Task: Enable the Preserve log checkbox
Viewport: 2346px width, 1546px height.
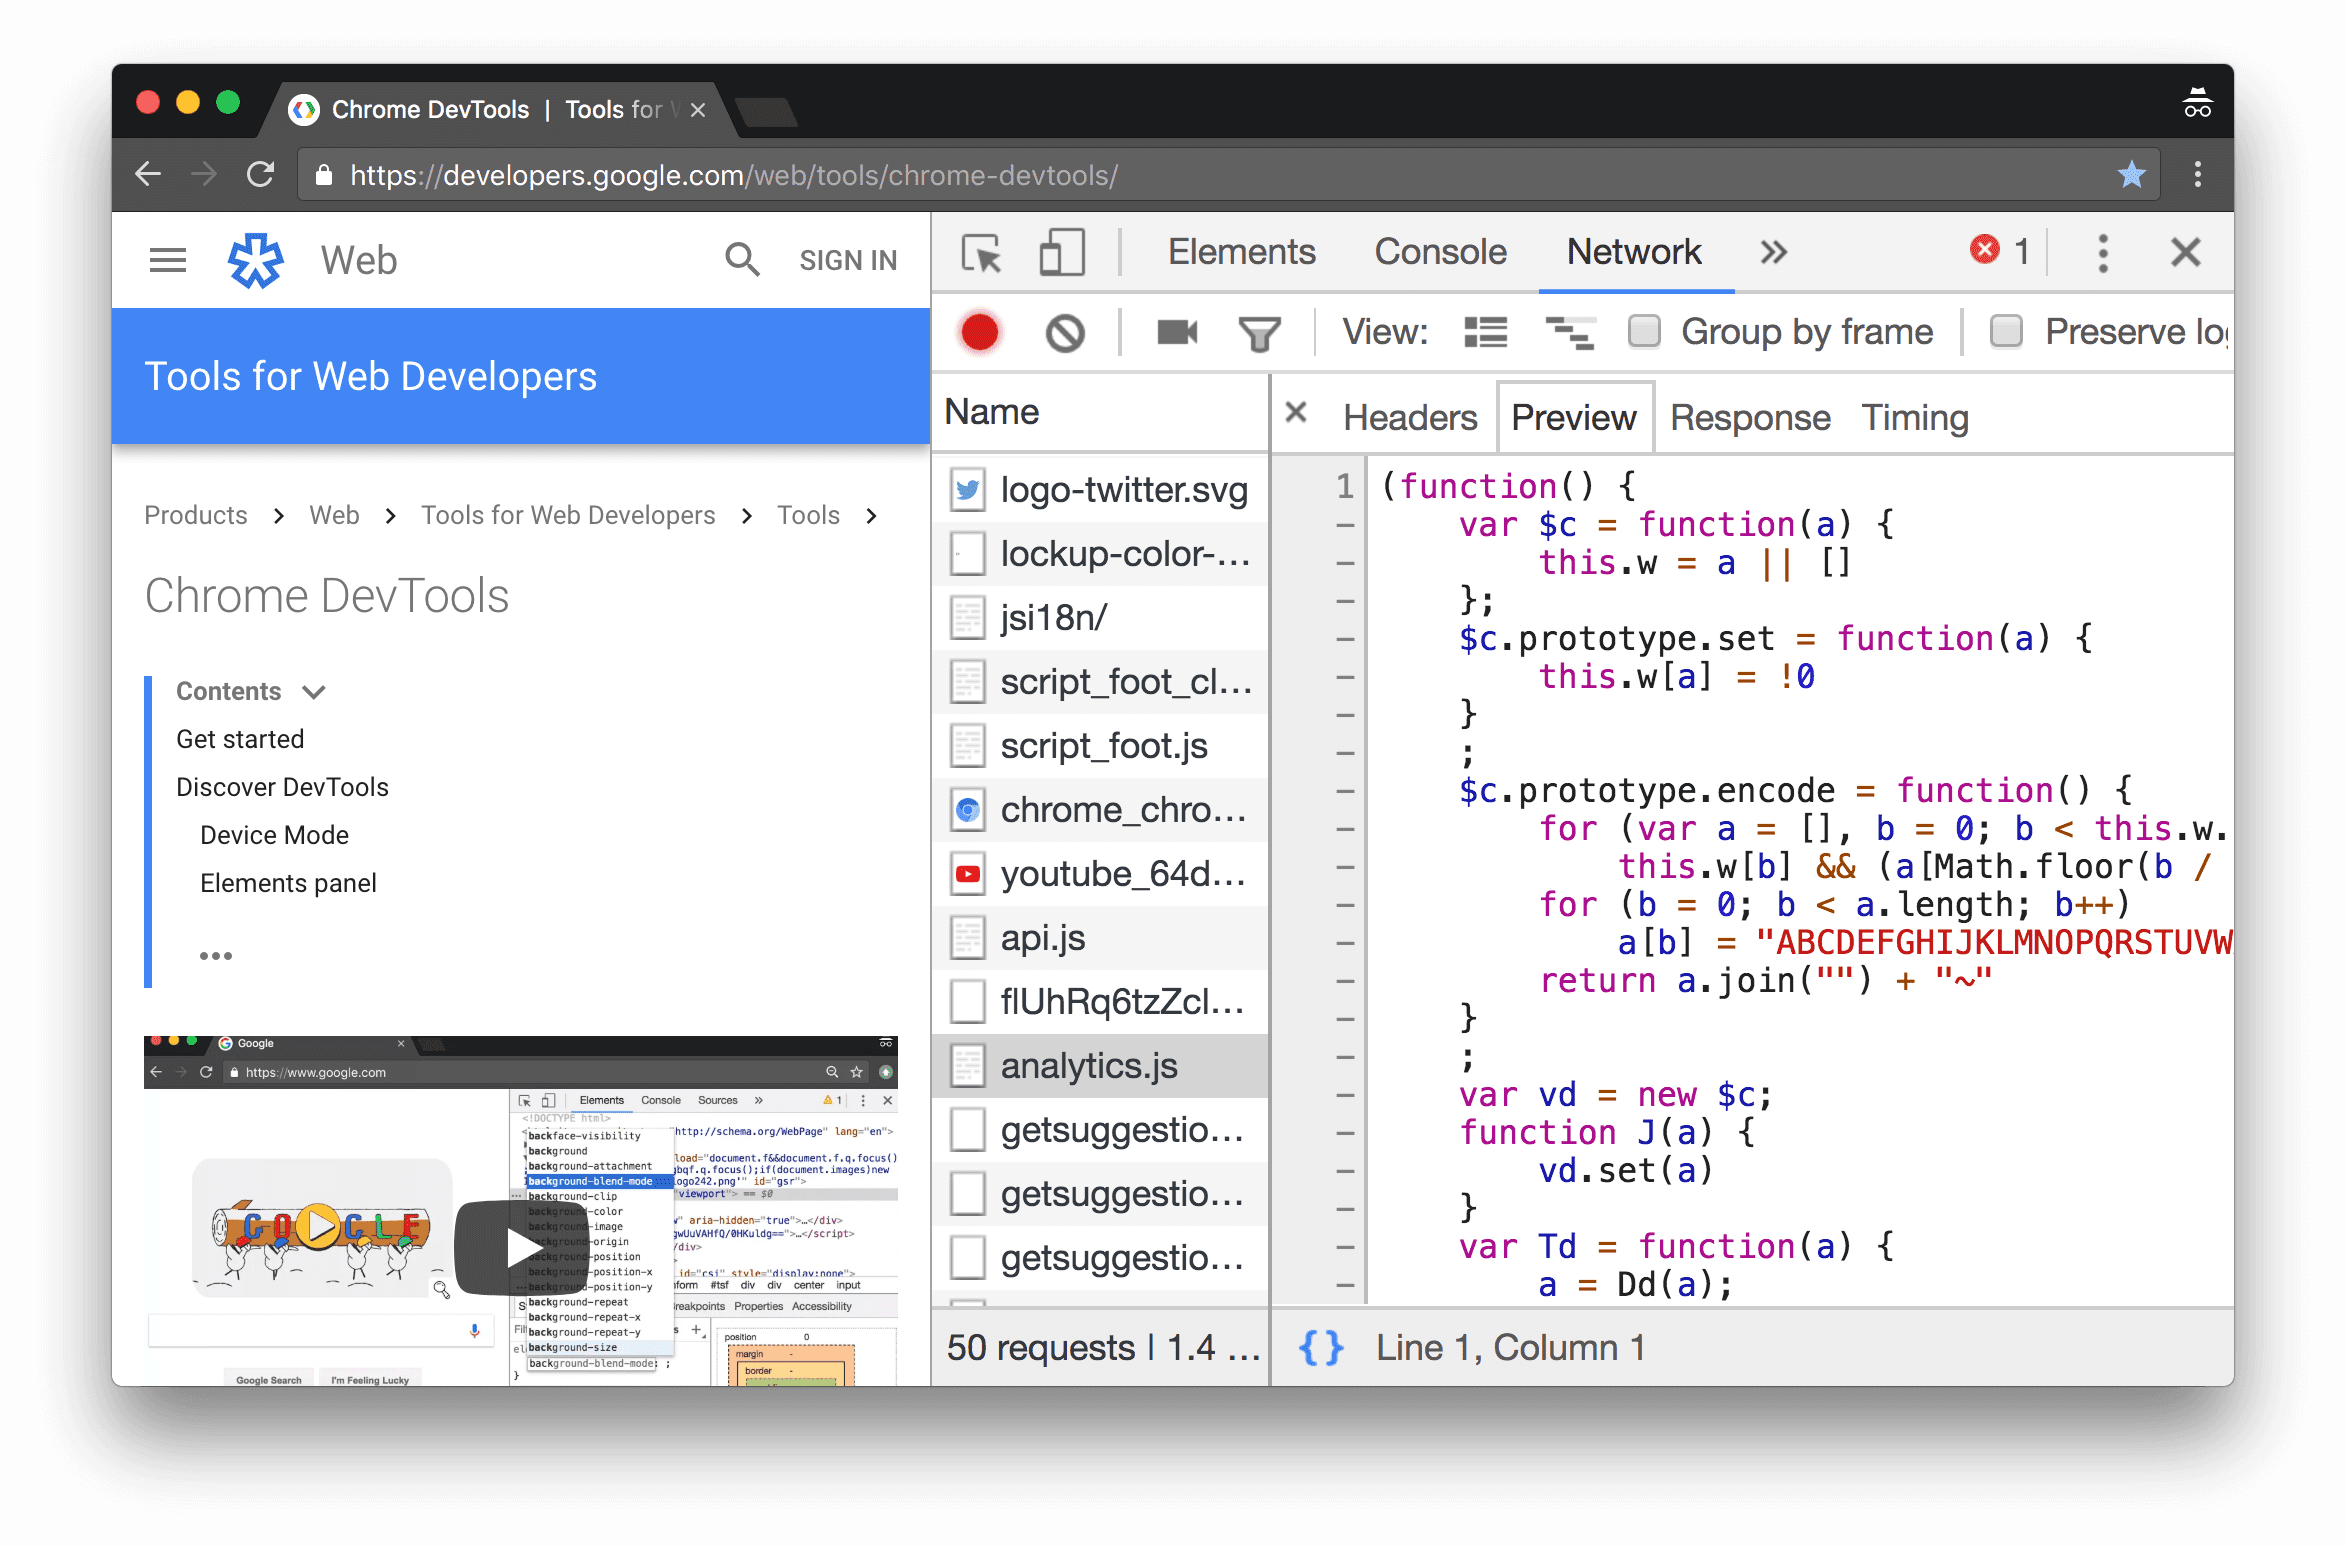Action: click(x=2004, y=331)
